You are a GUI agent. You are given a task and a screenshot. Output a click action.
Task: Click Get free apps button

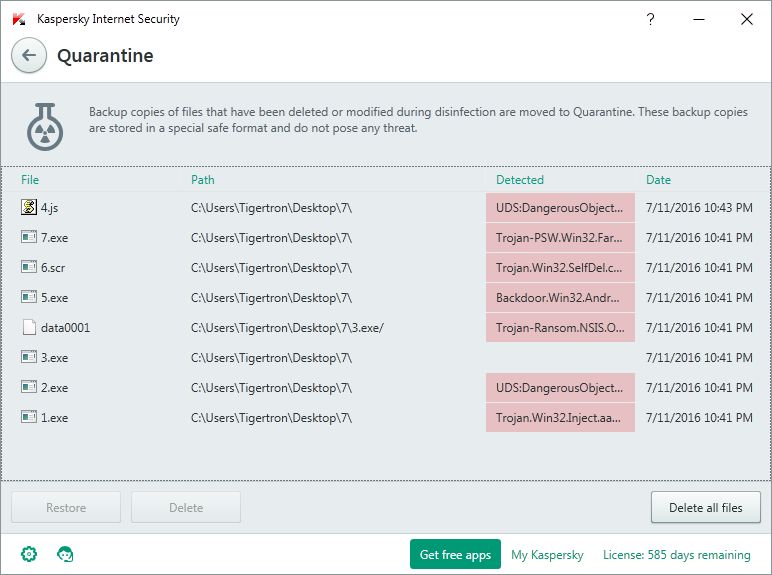point(455,554)
